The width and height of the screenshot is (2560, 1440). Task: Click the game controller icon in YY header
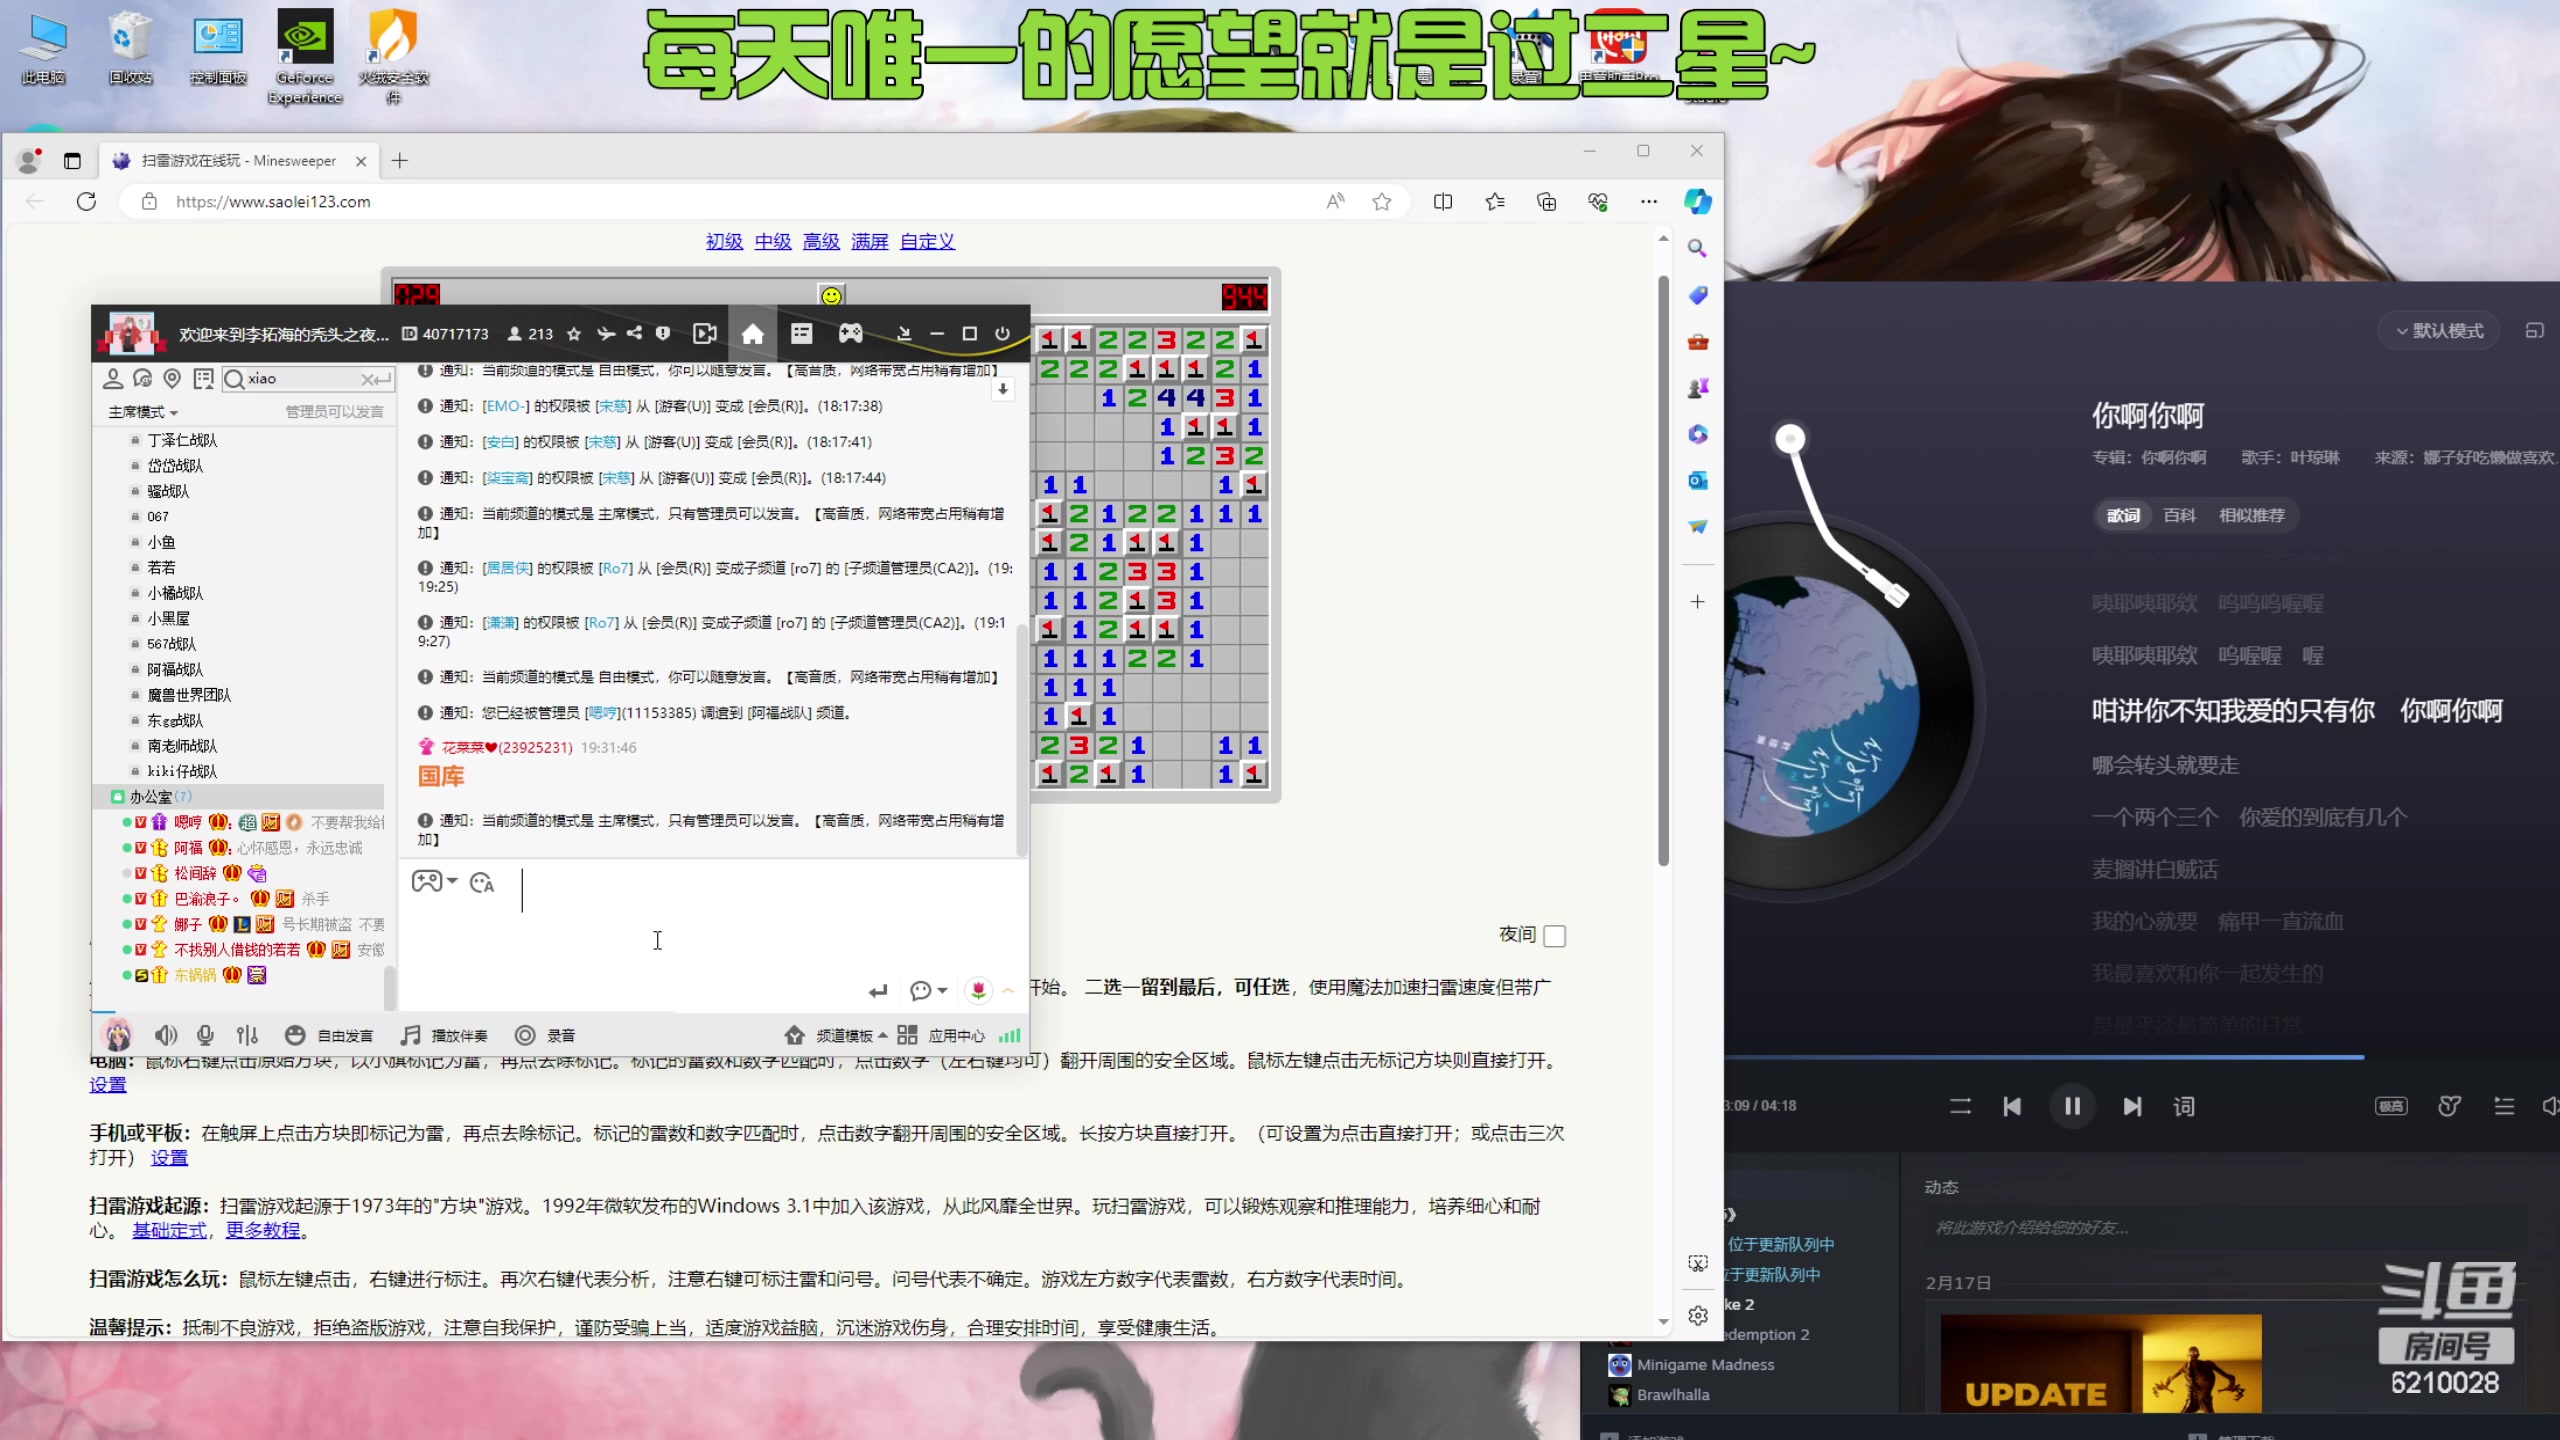[850, 334]
